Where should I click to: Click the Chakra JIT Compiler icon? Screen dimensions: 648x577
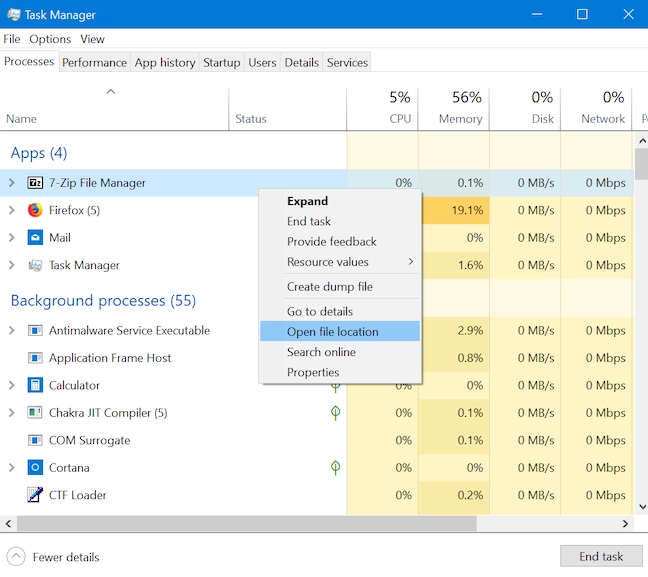pos(35,412)
